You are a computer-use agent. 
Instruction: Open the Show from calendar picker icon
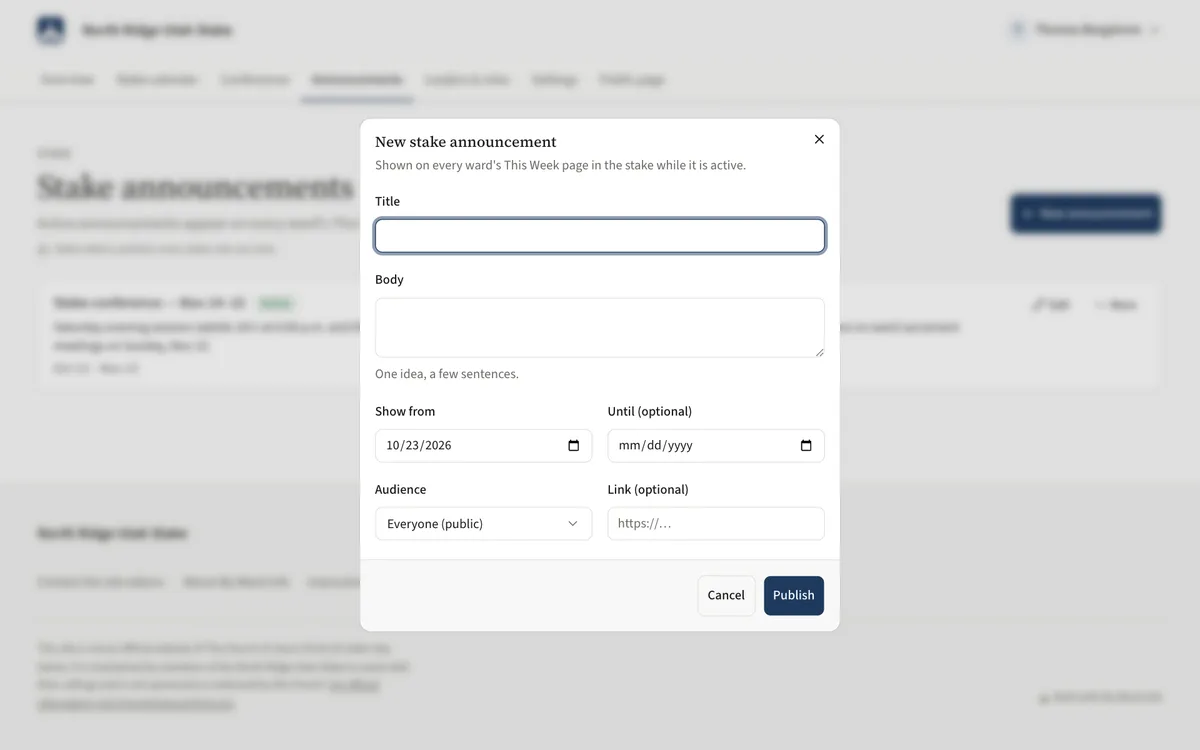click(574, 446)
